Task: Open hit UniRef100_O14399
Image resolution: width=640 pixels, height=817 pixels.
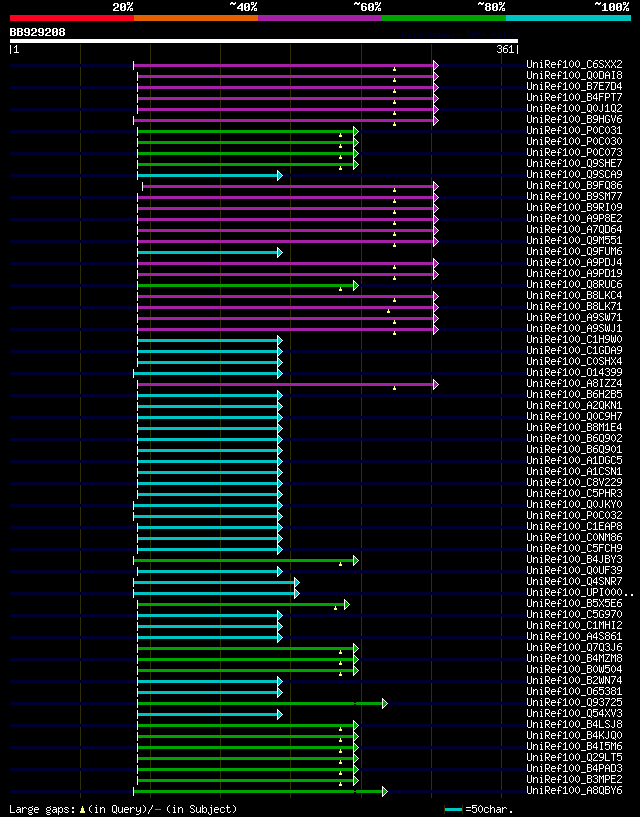Action: point(574,373)
